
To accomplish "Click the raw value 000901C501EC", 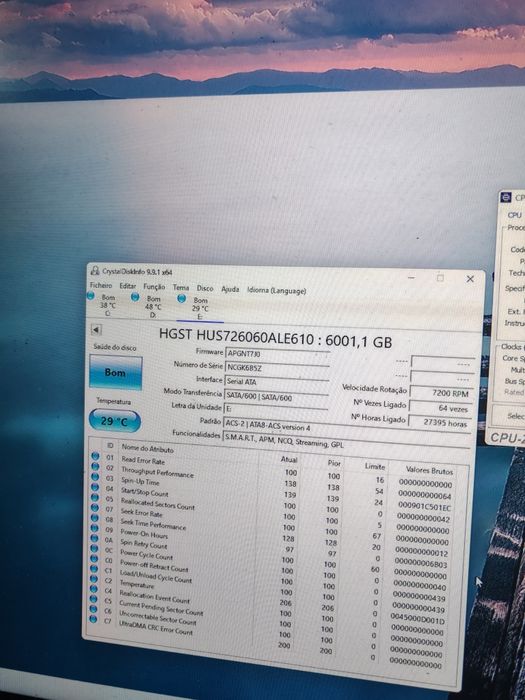I will click(424, 507).
